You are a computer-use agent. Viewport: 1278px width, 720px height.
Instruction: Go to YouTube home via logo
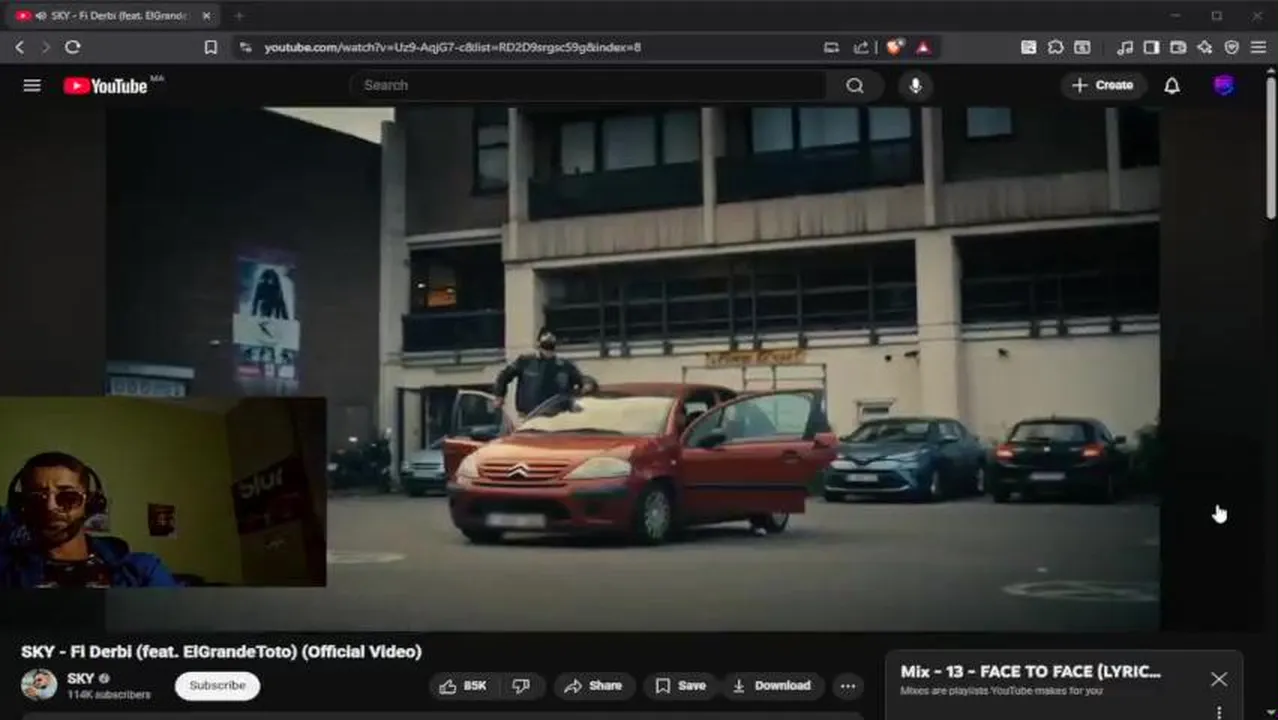pos(105,86)
